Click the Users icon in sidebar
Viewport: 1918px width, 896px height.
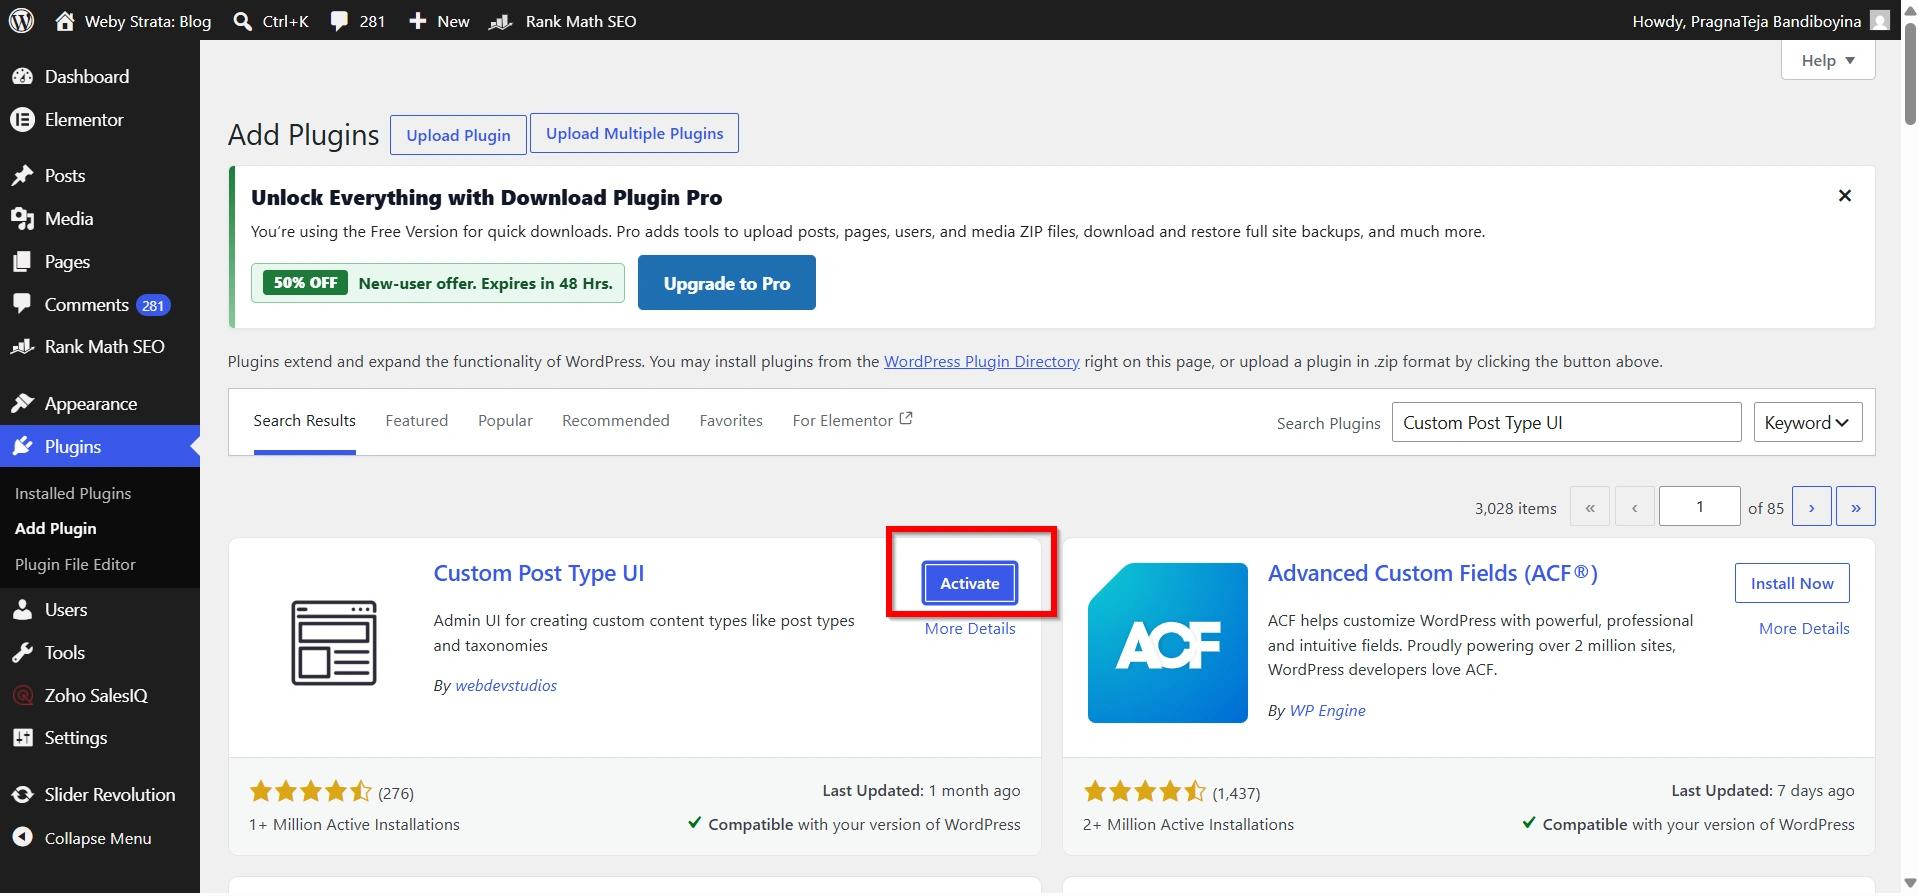tap(22, 609)
